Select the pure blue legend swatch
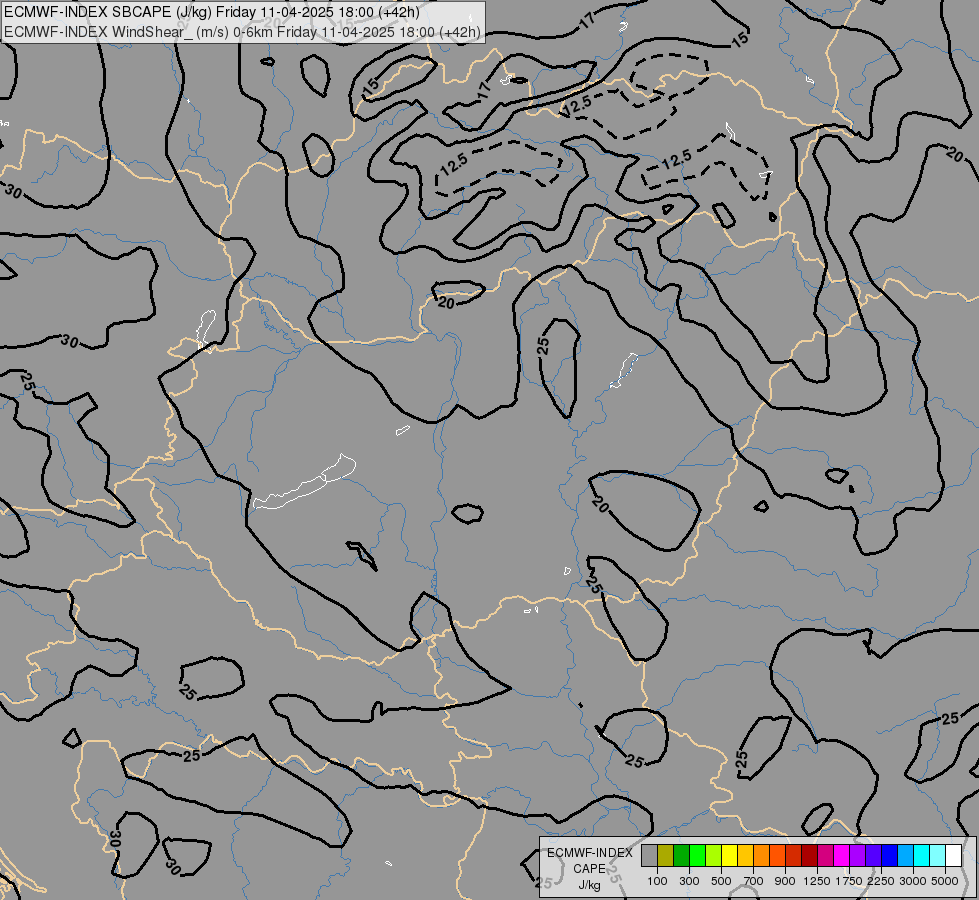 click(x=889, y=855)
